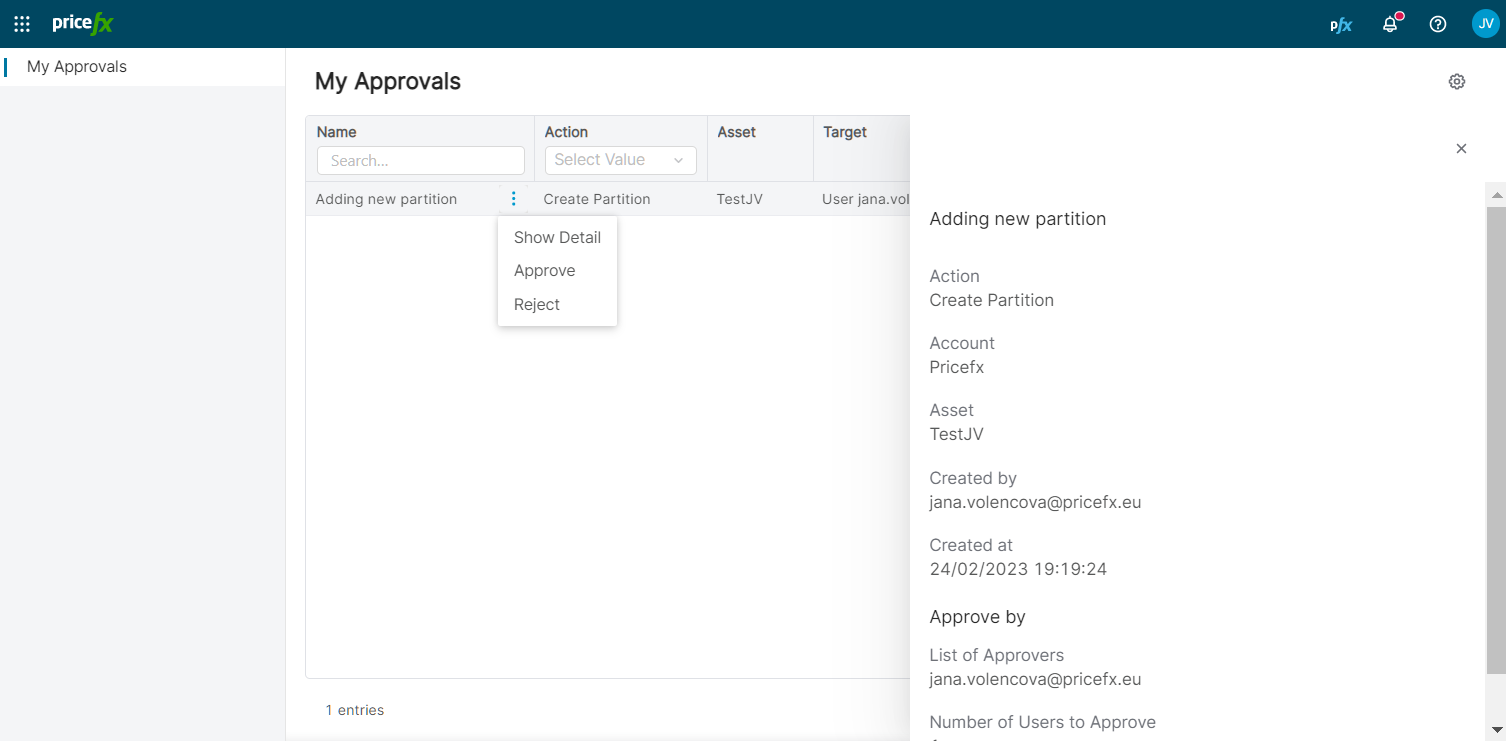Choose Show Detail from context menu
The width and height of the screenshot is (1506, 741).
point(557,238)
